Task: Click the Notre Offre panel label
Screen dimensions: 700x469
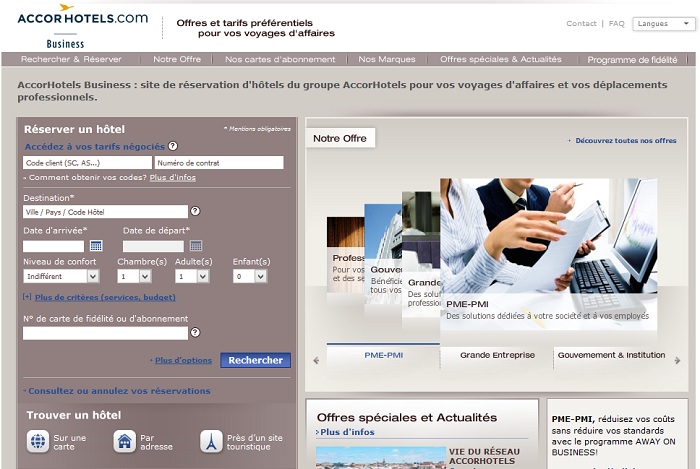Action: point(340,138)
